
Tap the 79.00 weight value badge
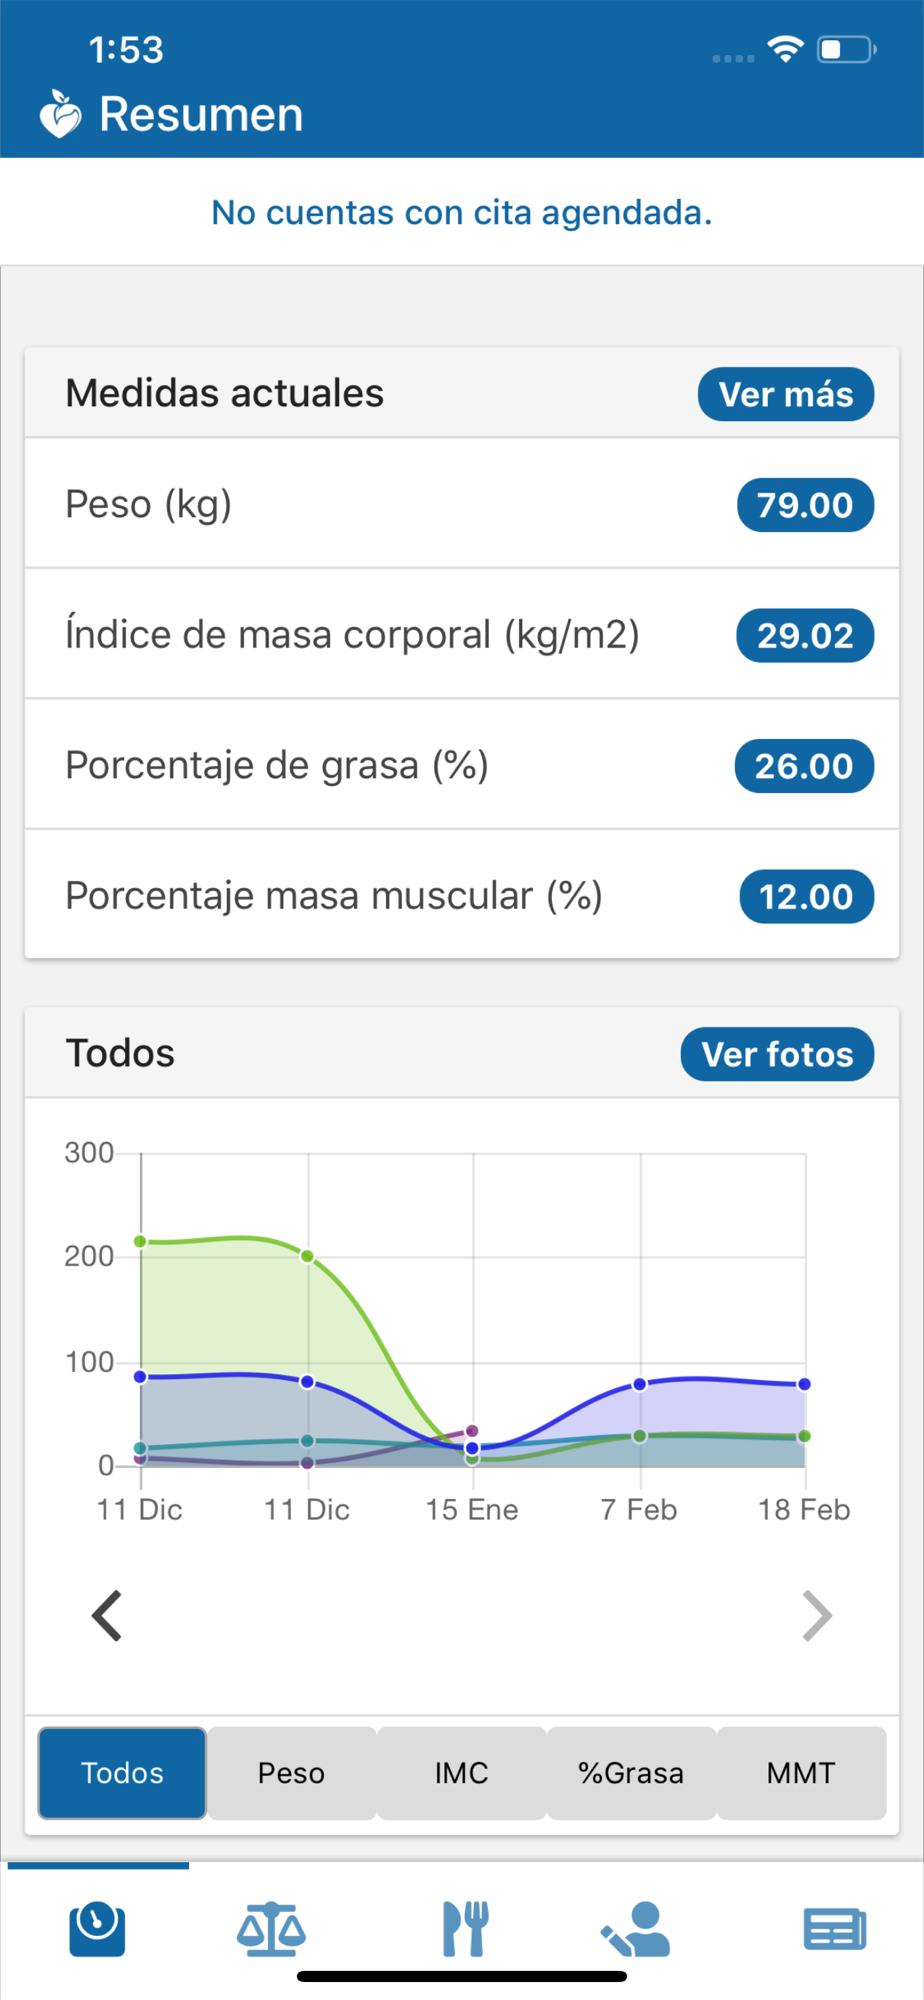pos(805,505)
